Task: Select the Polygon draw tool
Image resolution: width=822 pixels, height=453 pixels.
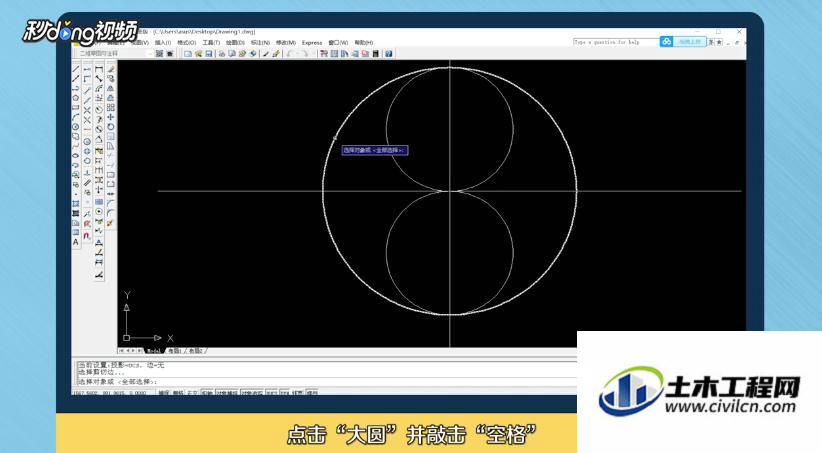Action: coord(76,98)
